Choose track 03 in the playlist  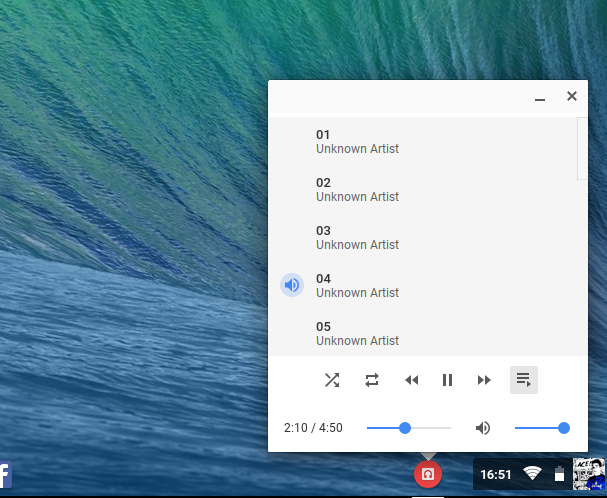(357, 237)
